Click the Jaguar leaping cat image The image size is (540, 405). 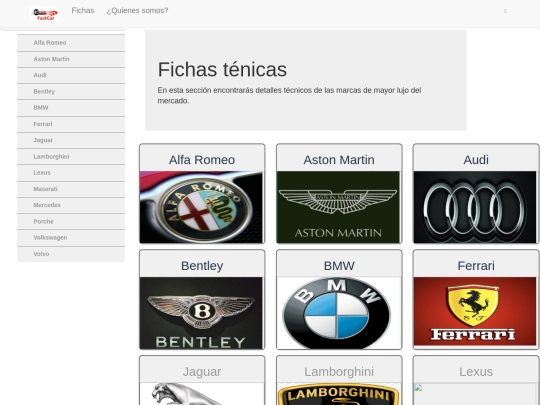click(x=201, y=394)
